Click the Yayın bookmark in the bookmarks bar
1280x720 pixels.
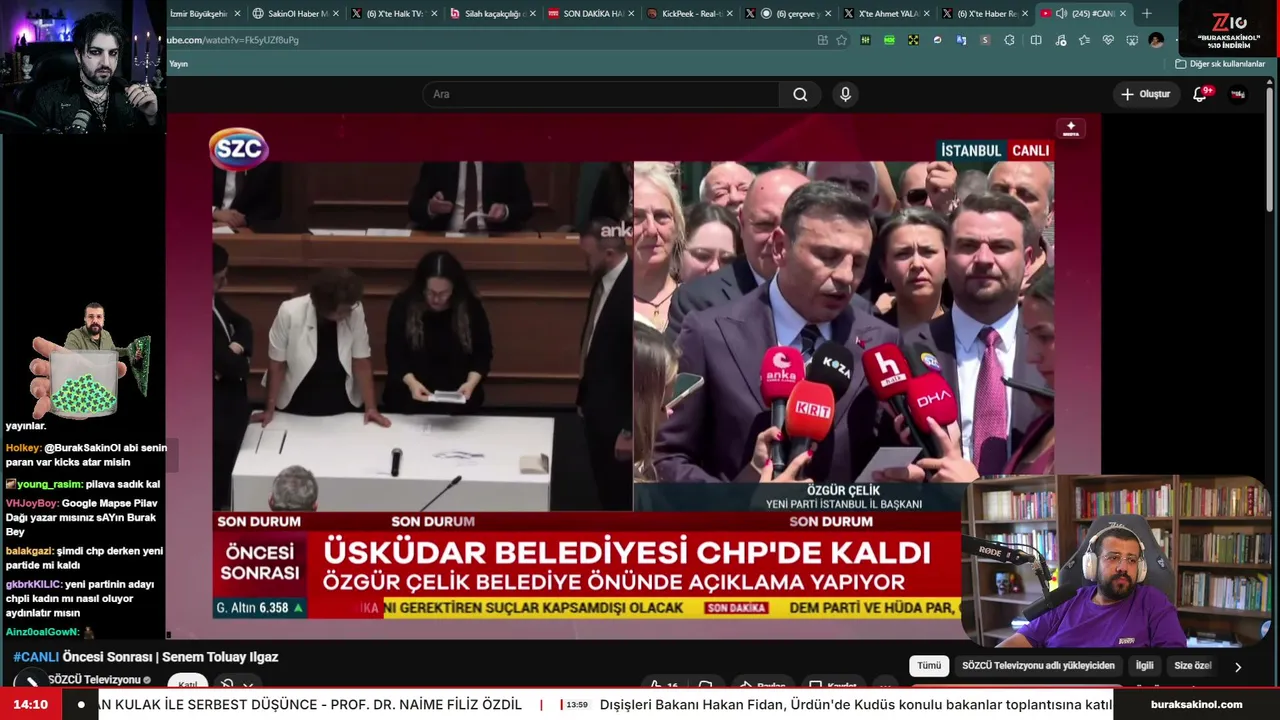pos(178,64)
